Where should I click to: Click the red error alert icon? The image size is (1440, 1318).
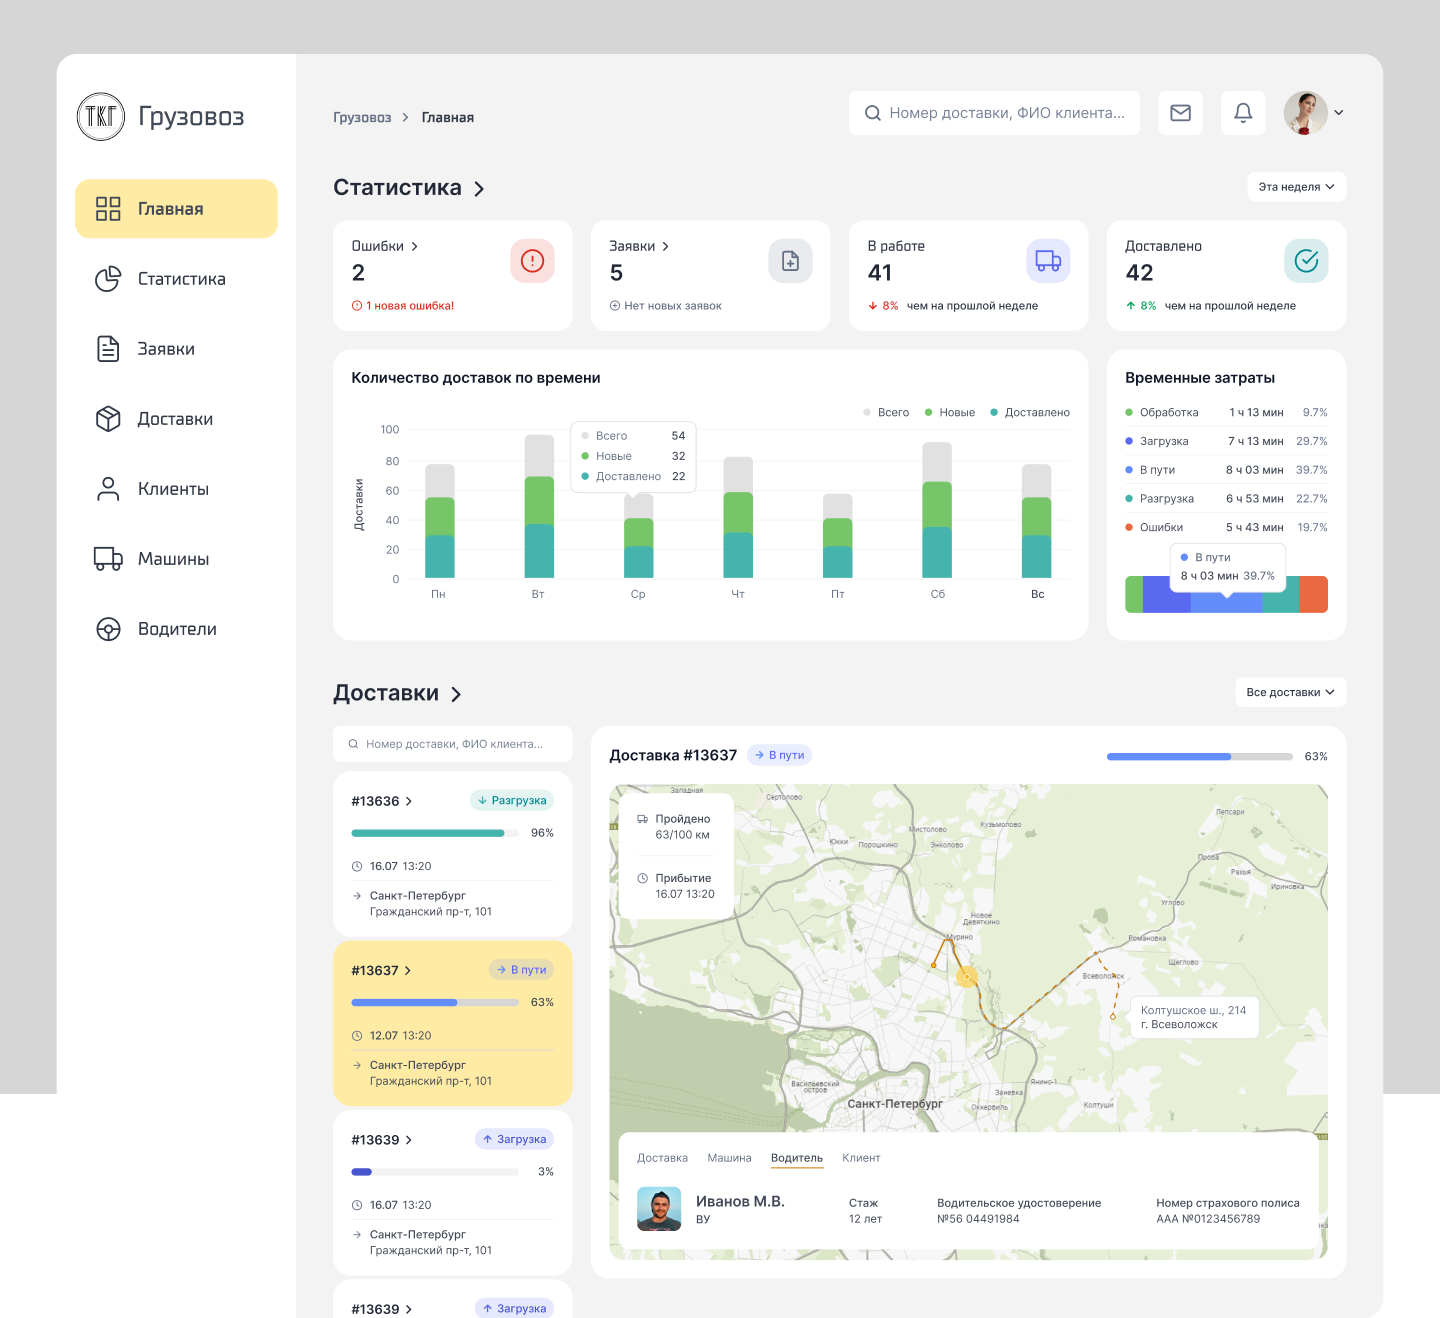point(532,261)
